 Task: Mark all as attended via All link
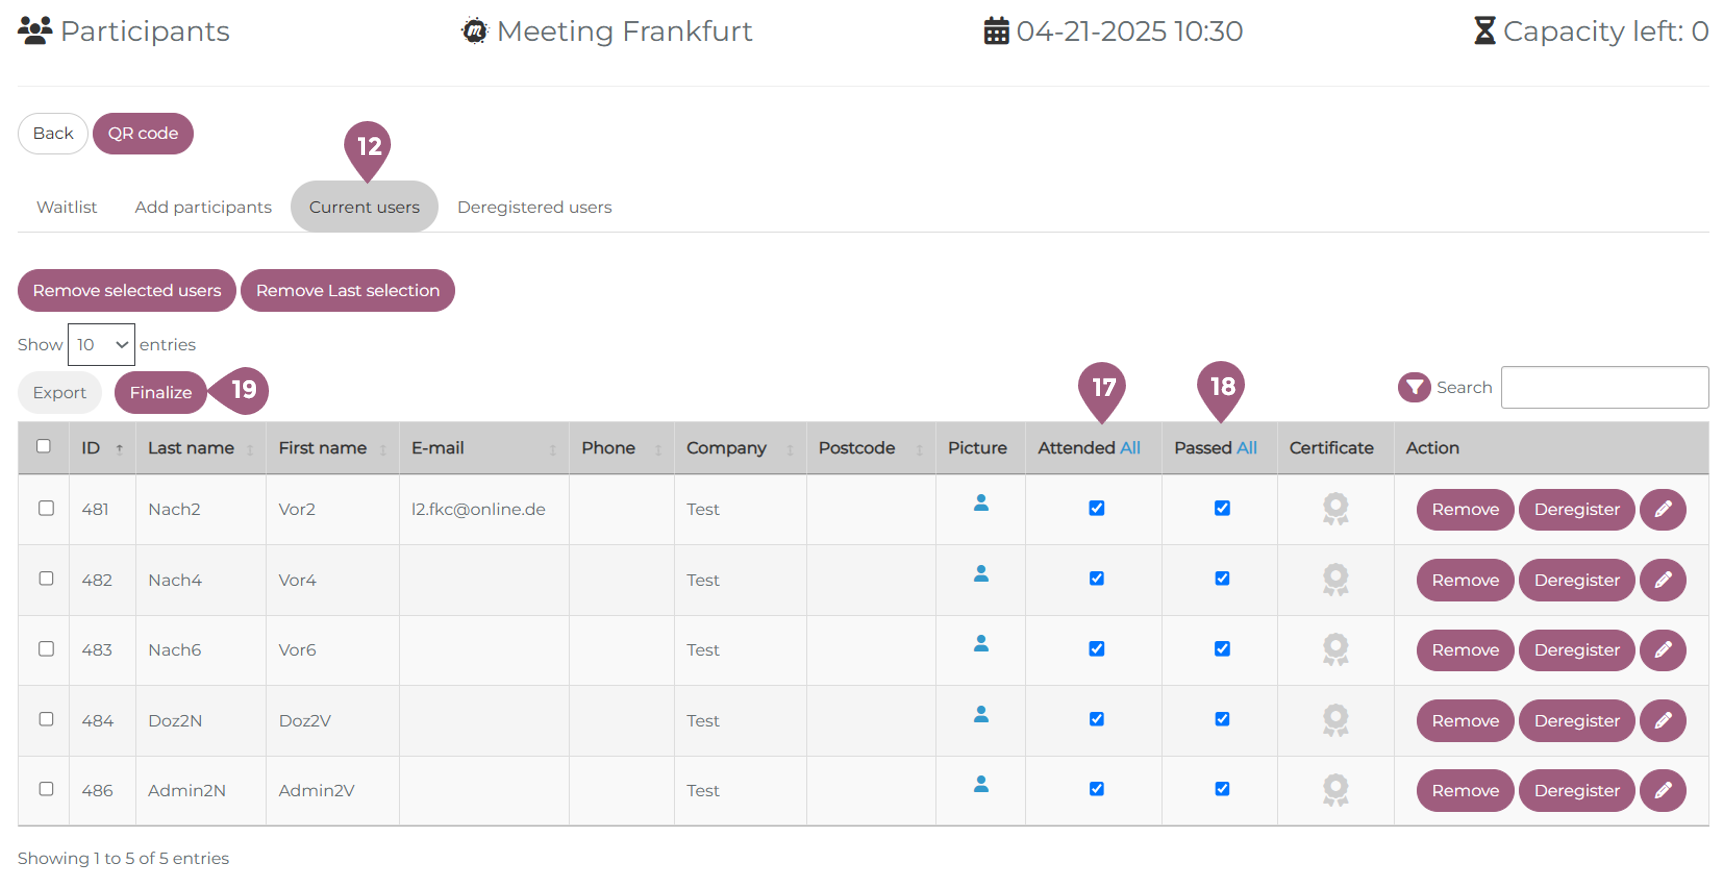1129,448
